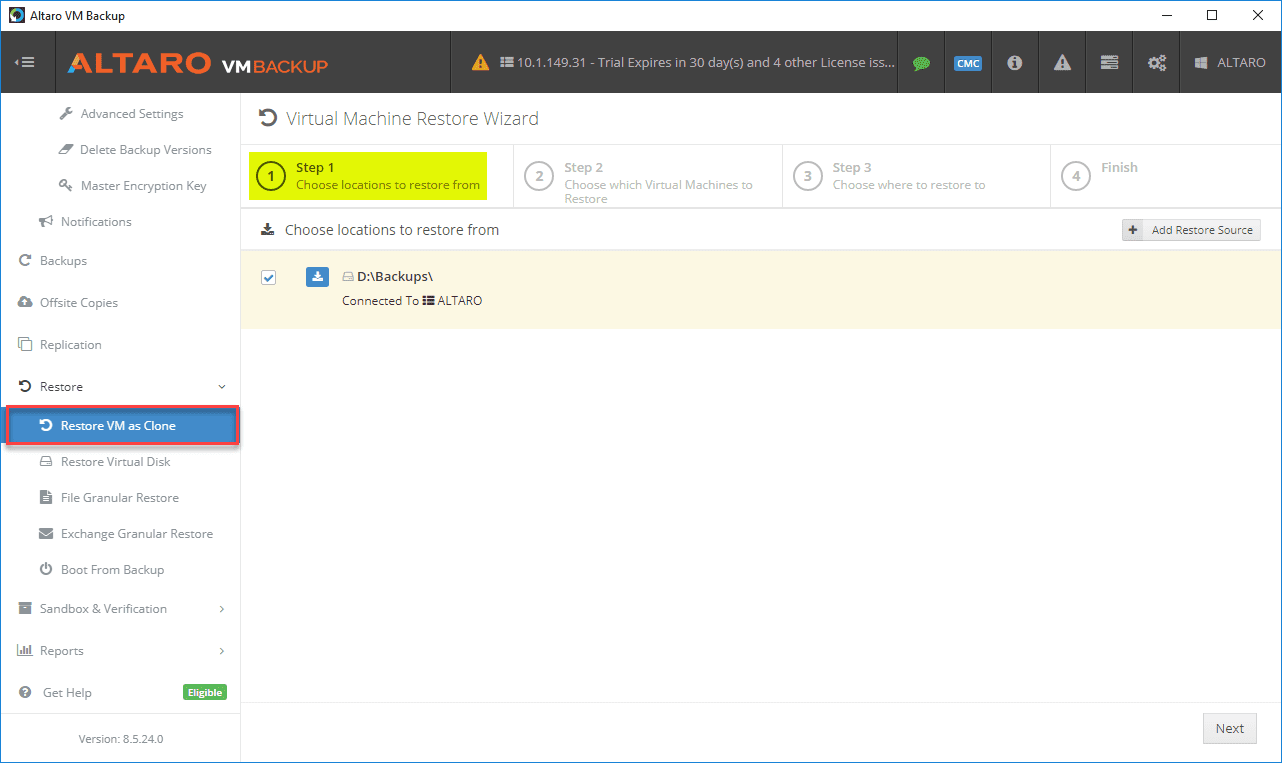Viewport: 1282px width, 763px height.
Task: Maximize the Altaro VM Backup window
Action: [1212, 15]
